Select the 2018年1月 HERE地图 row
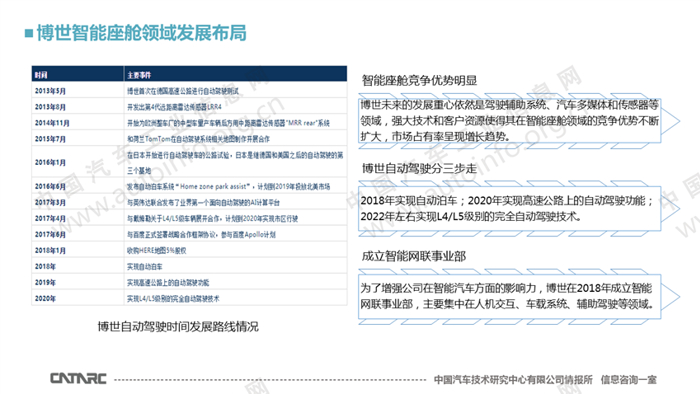This screenshot has height=394, width=700. pos(189,250)
